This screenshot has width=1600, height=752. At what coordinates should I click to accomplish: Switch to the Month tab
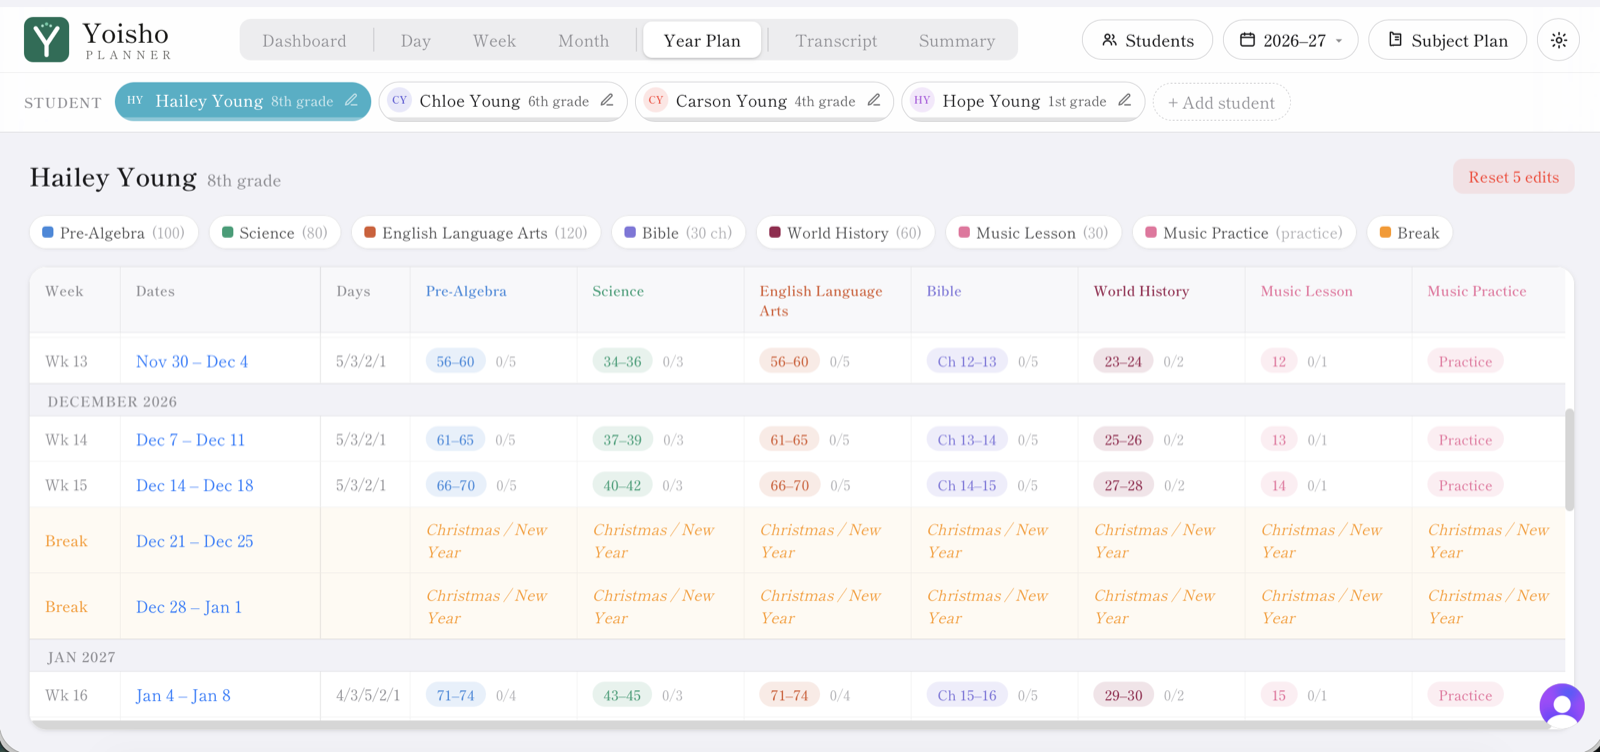coord(583,41)
